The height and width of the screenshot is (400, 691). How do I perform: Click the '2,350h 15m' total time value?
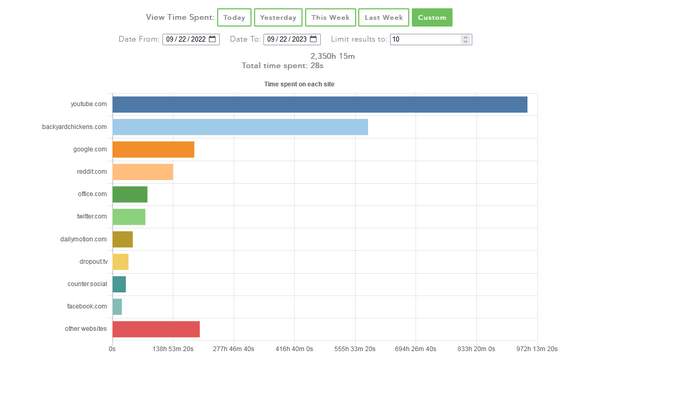[333, 56]
